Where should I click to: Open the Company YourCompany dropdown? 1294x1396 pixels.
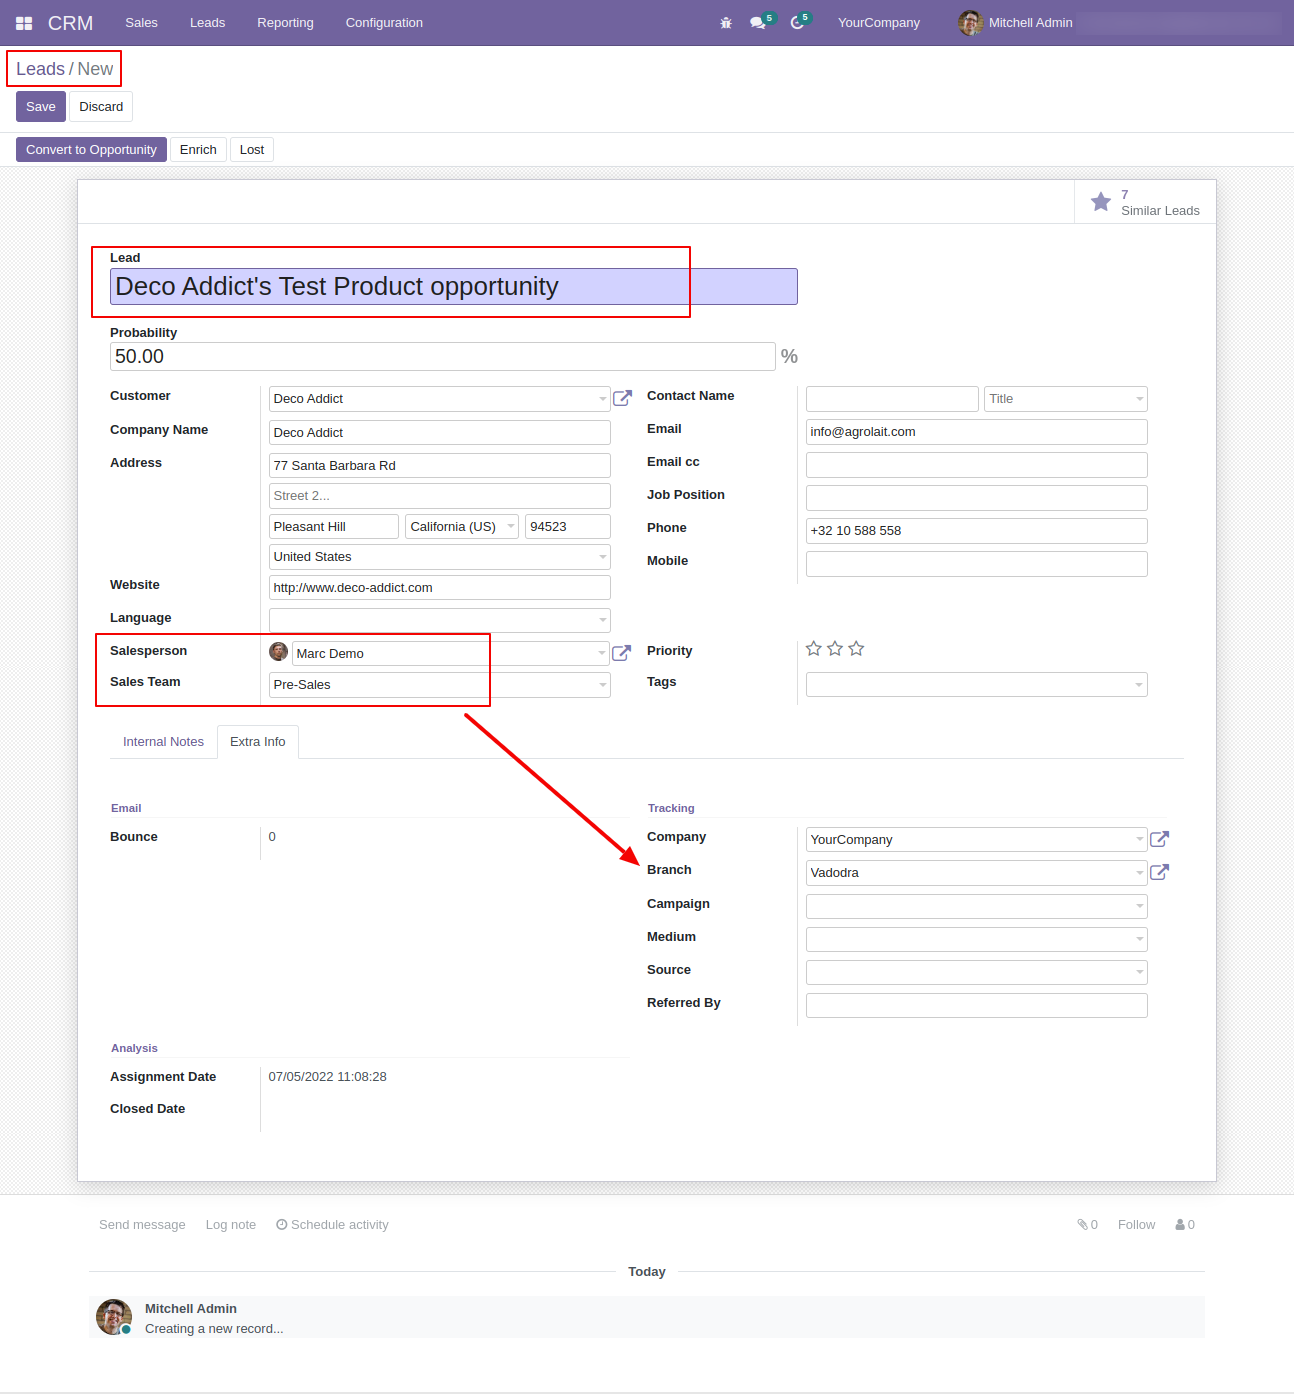(977, 840)
